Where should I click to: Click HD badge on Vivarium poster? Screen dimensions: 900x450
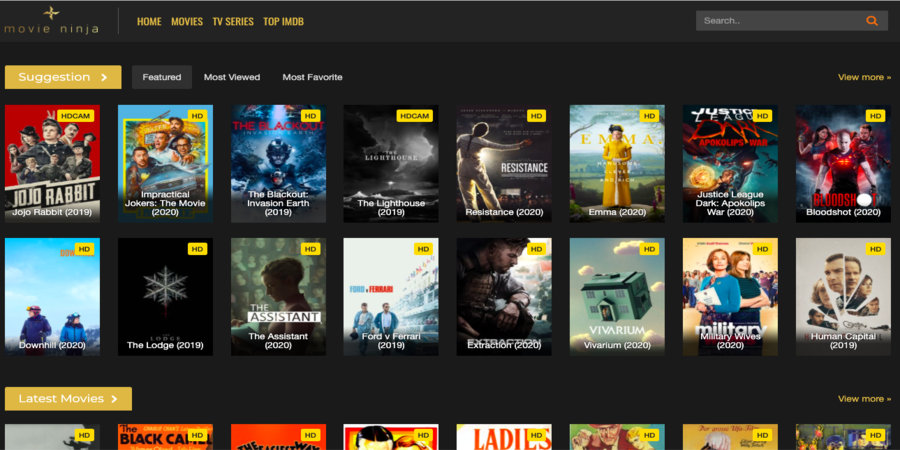tap(649, 249)
